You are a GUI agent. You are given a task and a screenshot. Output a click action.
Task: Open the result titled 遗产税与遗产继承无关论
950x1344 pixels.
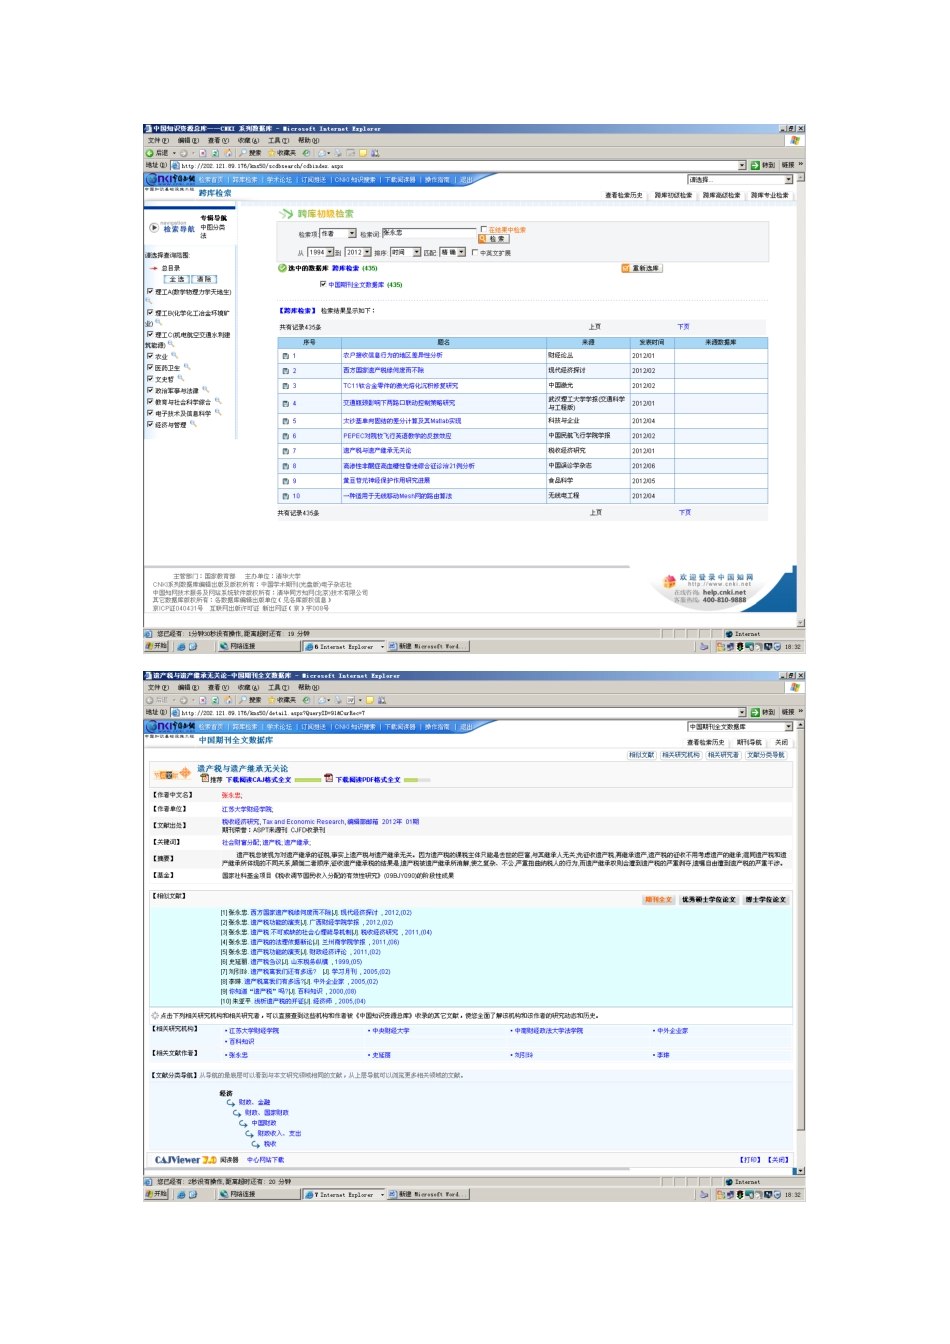377,451
